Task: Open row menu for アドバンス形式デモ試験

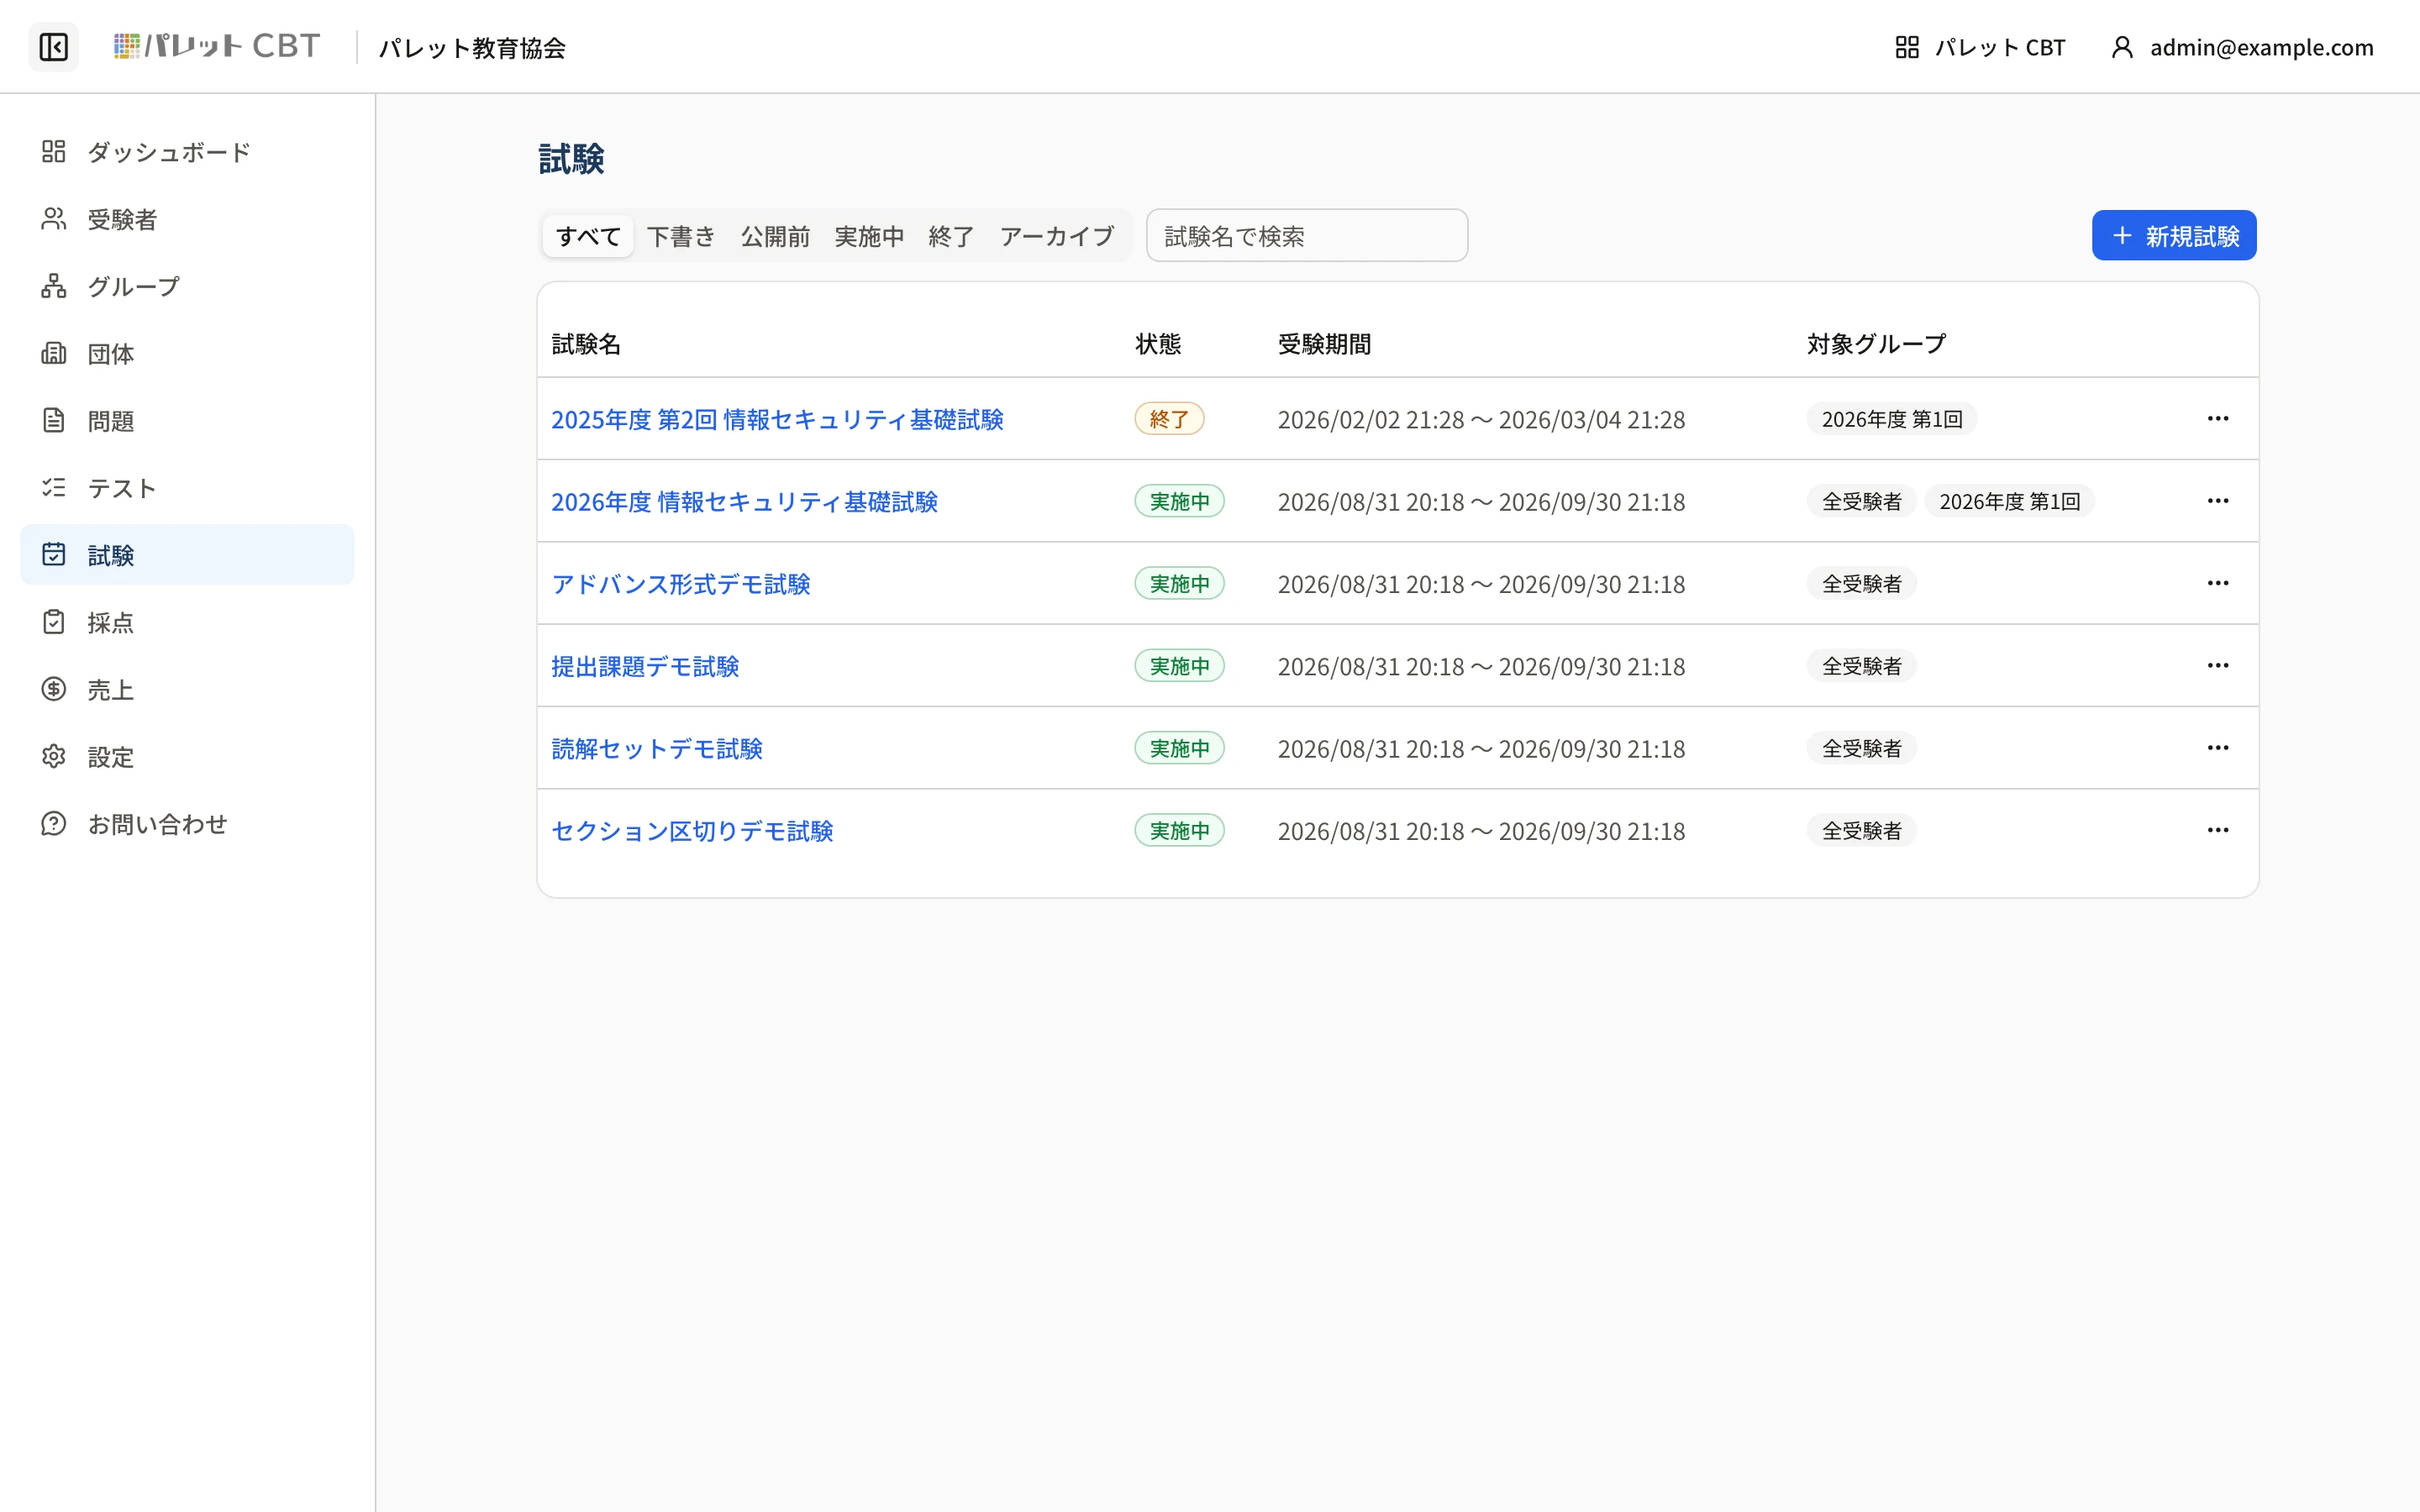Action: (x=2218, y=583)
